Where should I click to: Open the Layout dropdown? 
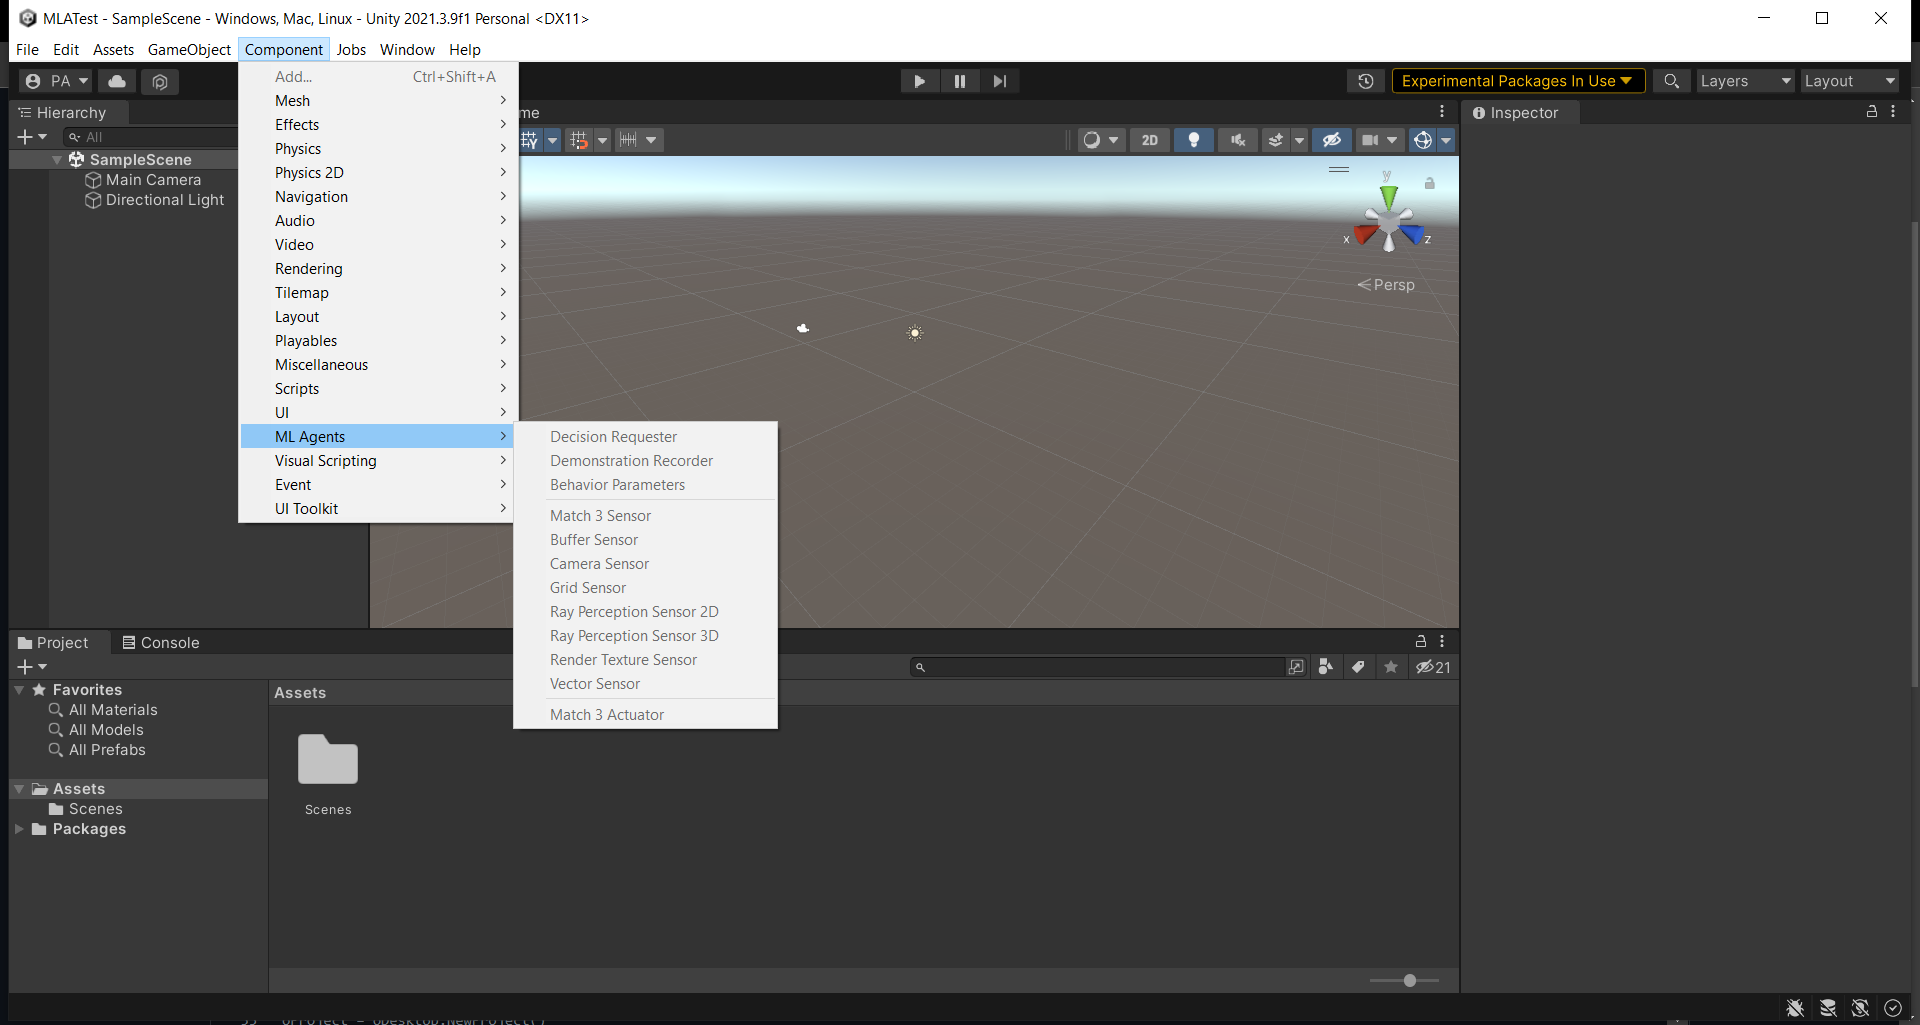tap(1849, 81)
